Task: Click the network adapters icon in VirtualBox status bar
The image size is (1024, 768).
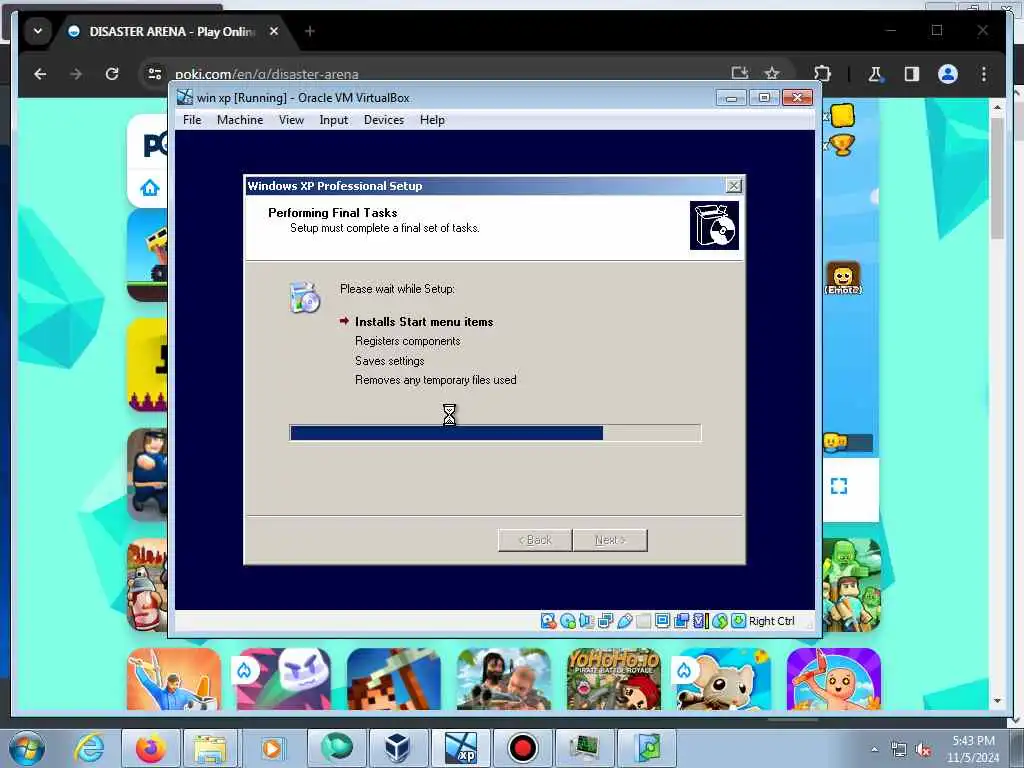Action: [605, 621]
